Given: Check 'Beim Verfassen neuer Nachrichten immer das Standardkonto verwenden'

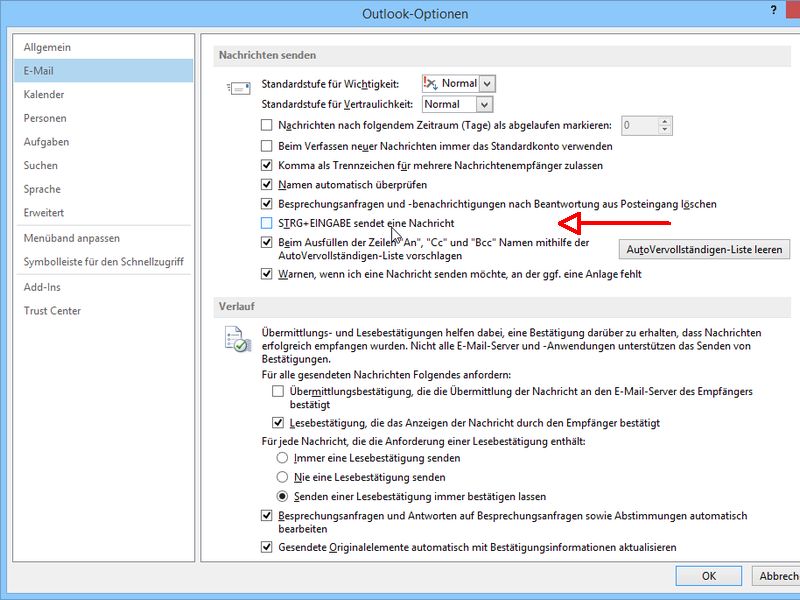Looking at the screenshot, I should point(266,146).
